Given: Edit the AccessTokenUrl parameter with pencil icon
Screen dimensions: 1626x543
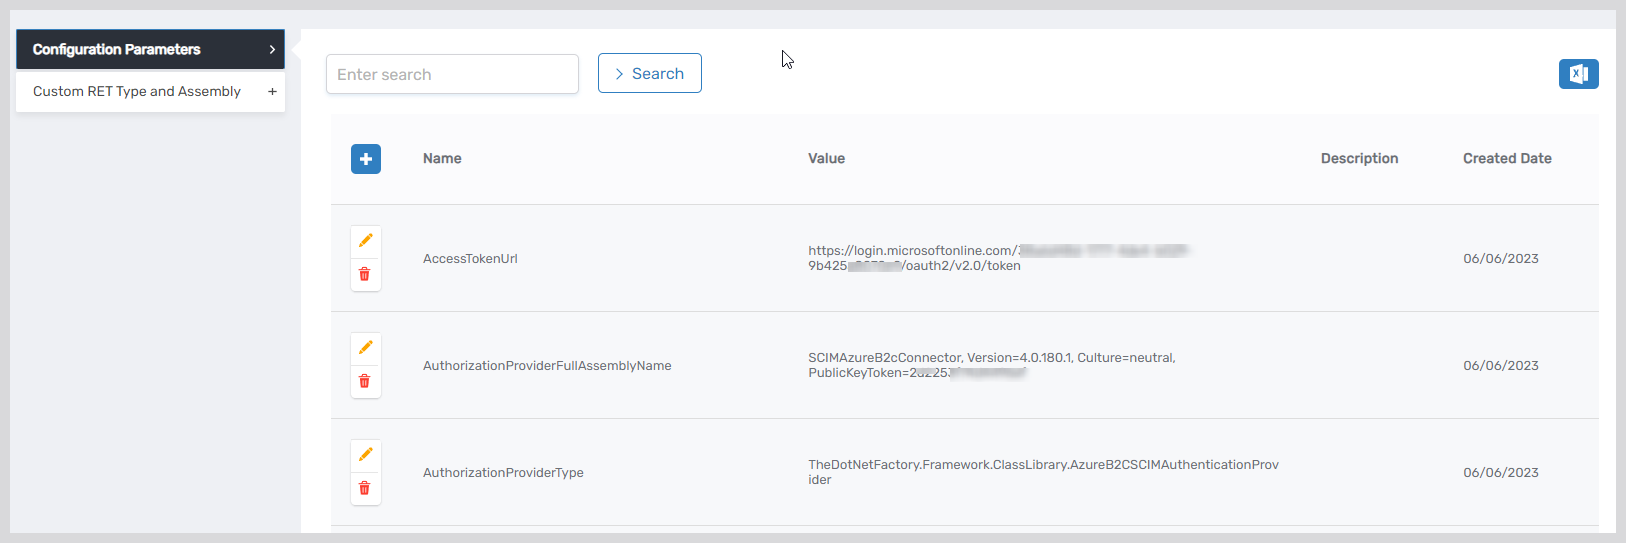Looking at the screenshot, I should click(x=365, y=241).
